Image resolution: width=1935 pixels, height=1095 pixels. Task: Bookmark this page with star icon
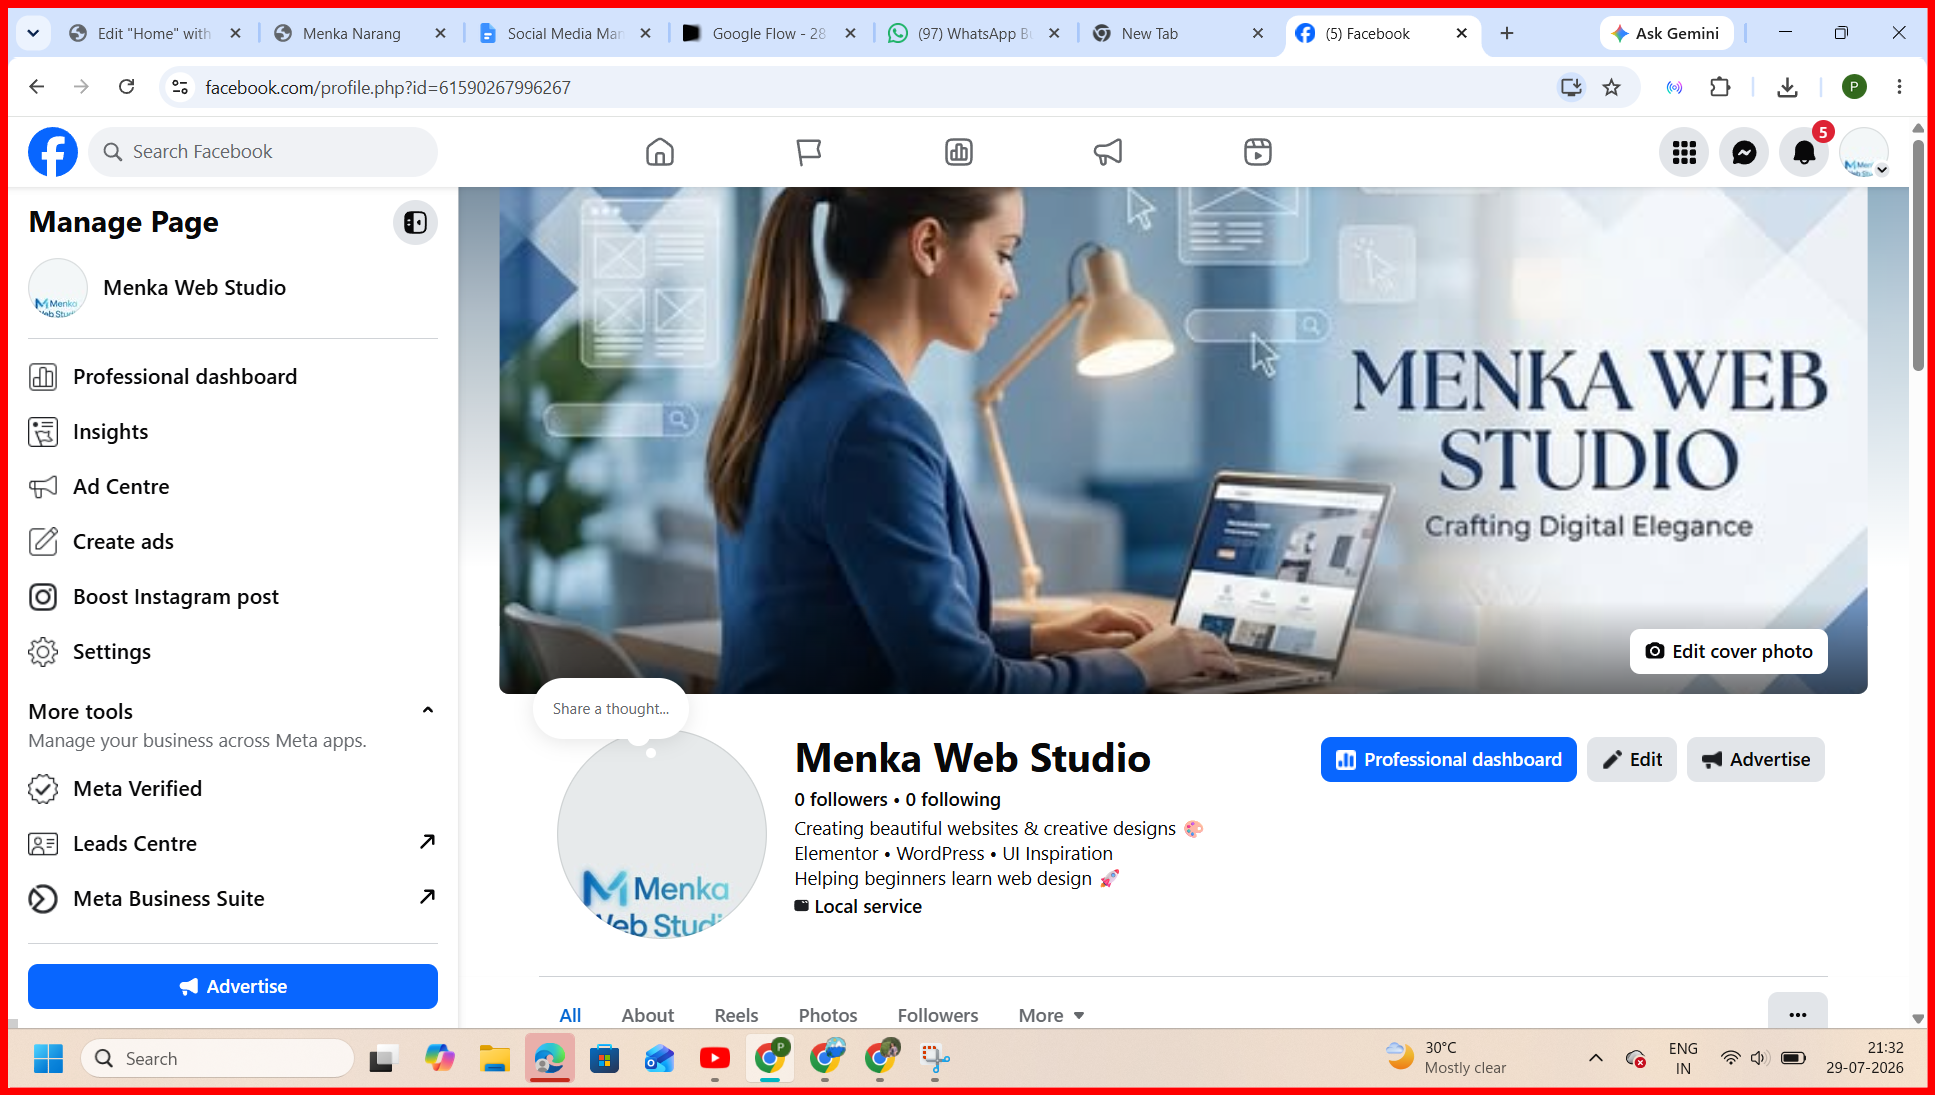[1611, 87]
